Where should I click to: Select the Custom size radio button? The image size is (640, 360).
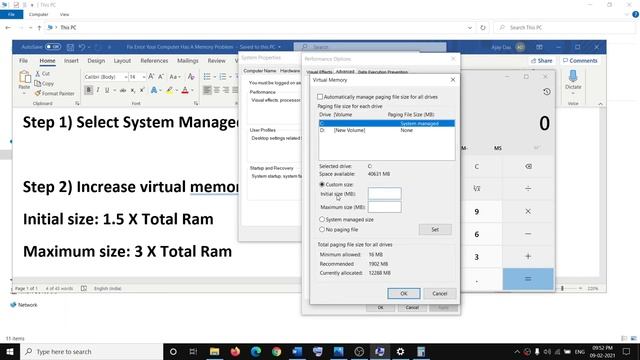tap(322, 184)
